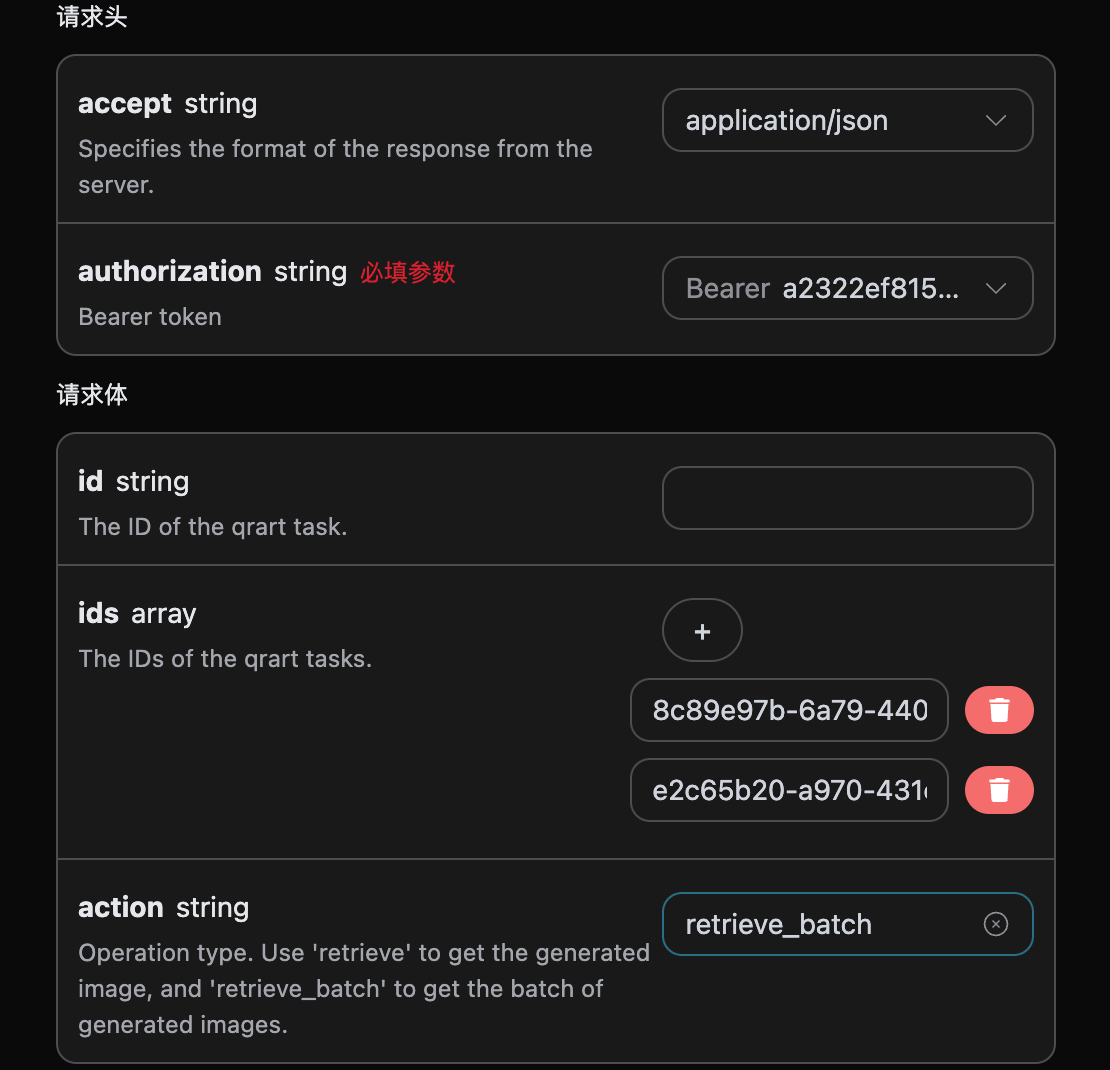
Task: Delete the 8c89e97b task ID entry
Action: click(x=998, y=710)
